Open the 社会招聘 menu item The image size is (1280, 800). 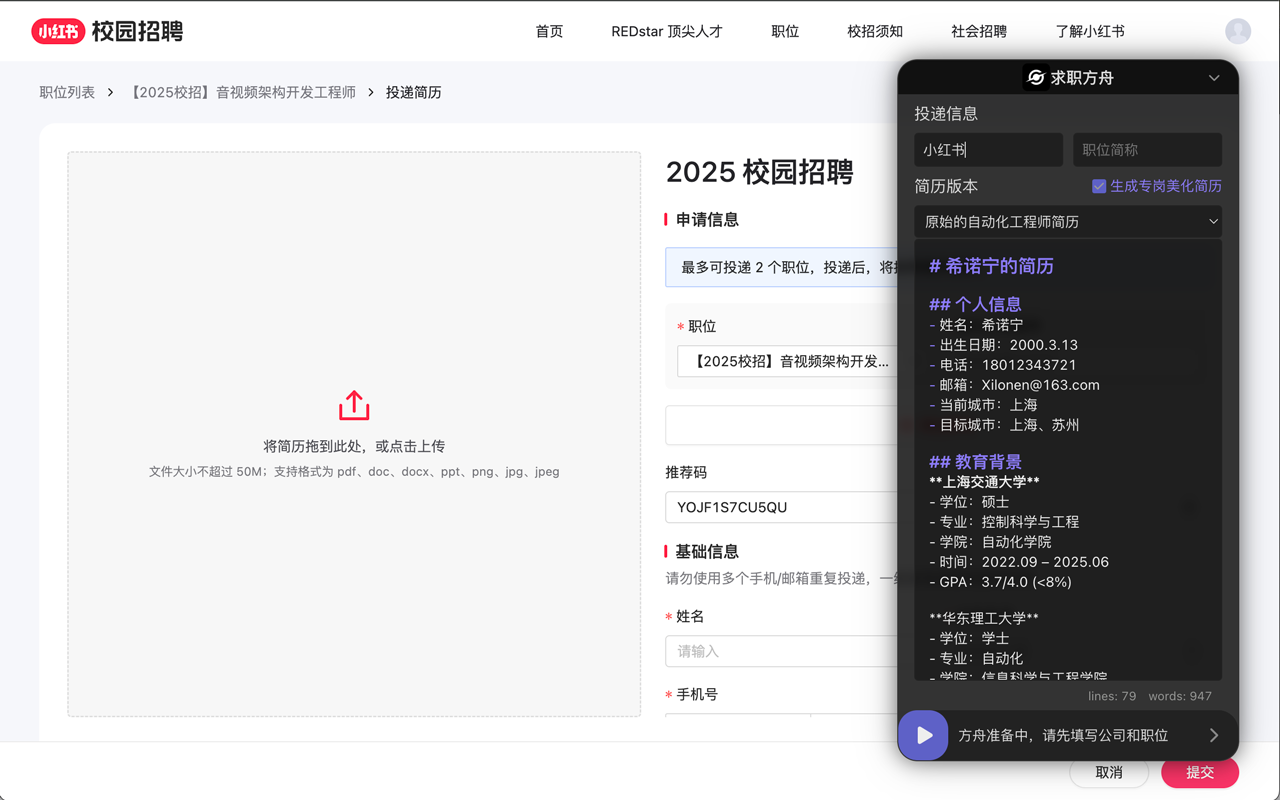point(979,31)
